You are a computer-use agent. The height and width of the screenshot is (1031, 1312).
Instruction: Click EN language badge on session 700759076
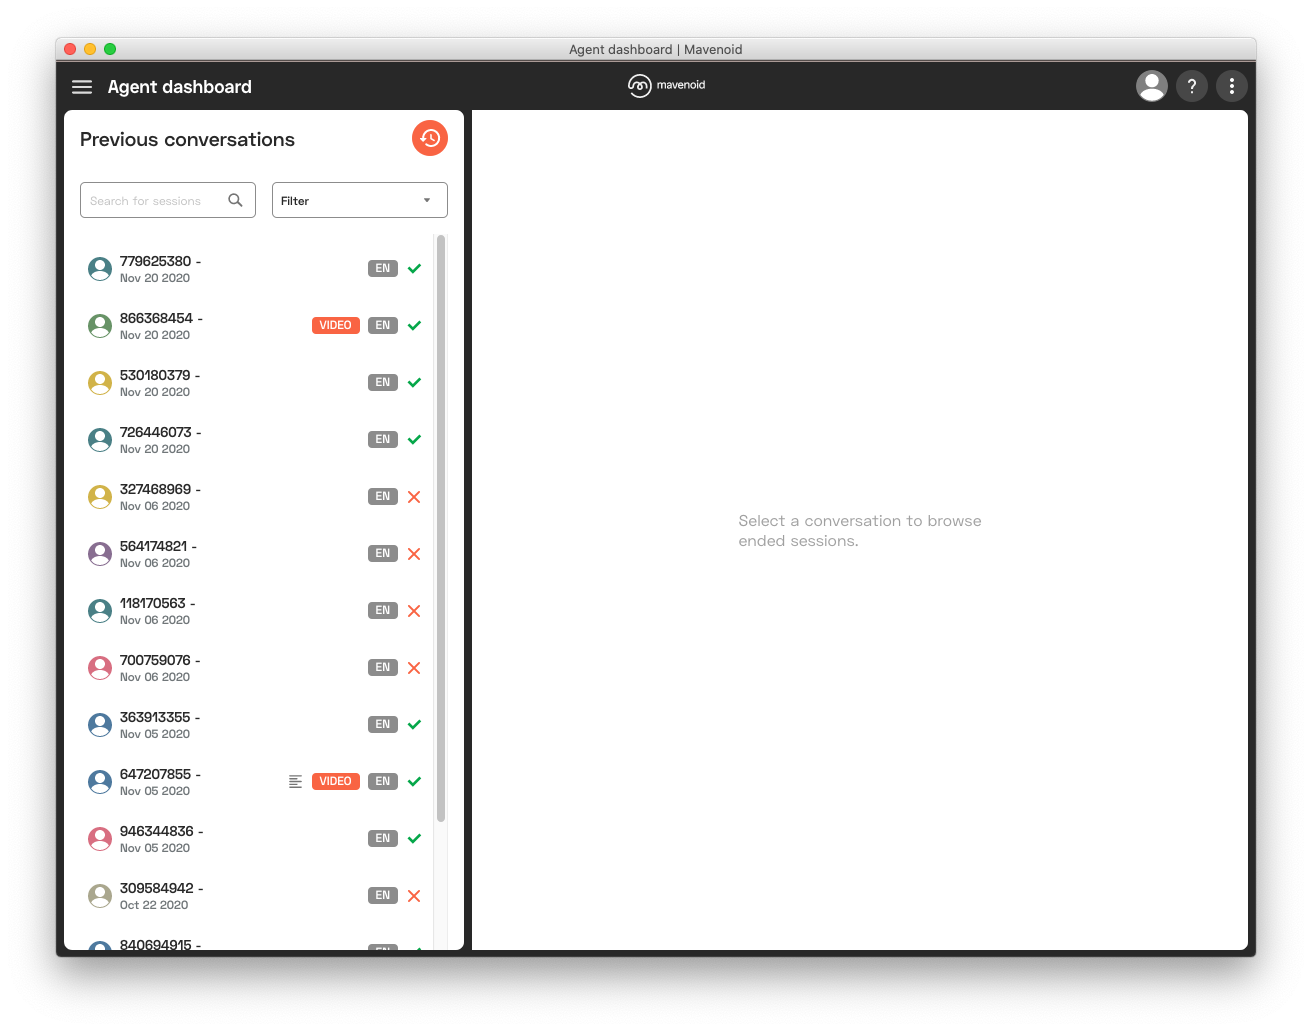[x=383, y=667]
